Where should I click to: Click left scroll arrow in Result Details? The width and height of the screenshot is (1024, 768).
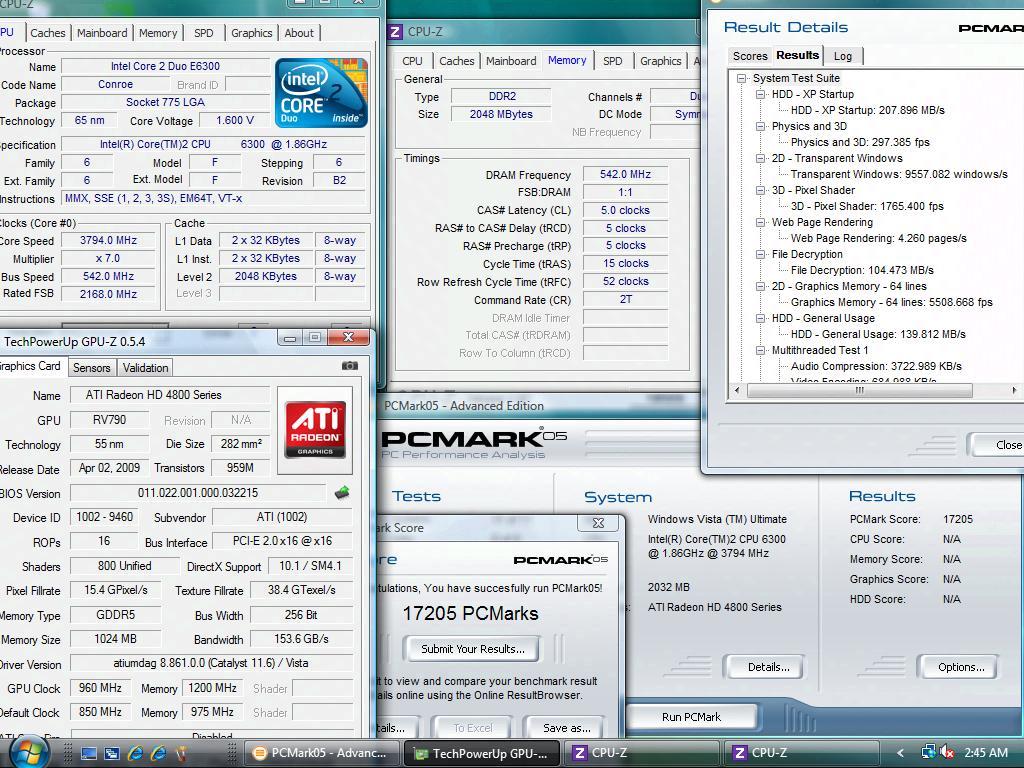coord(737,391)
